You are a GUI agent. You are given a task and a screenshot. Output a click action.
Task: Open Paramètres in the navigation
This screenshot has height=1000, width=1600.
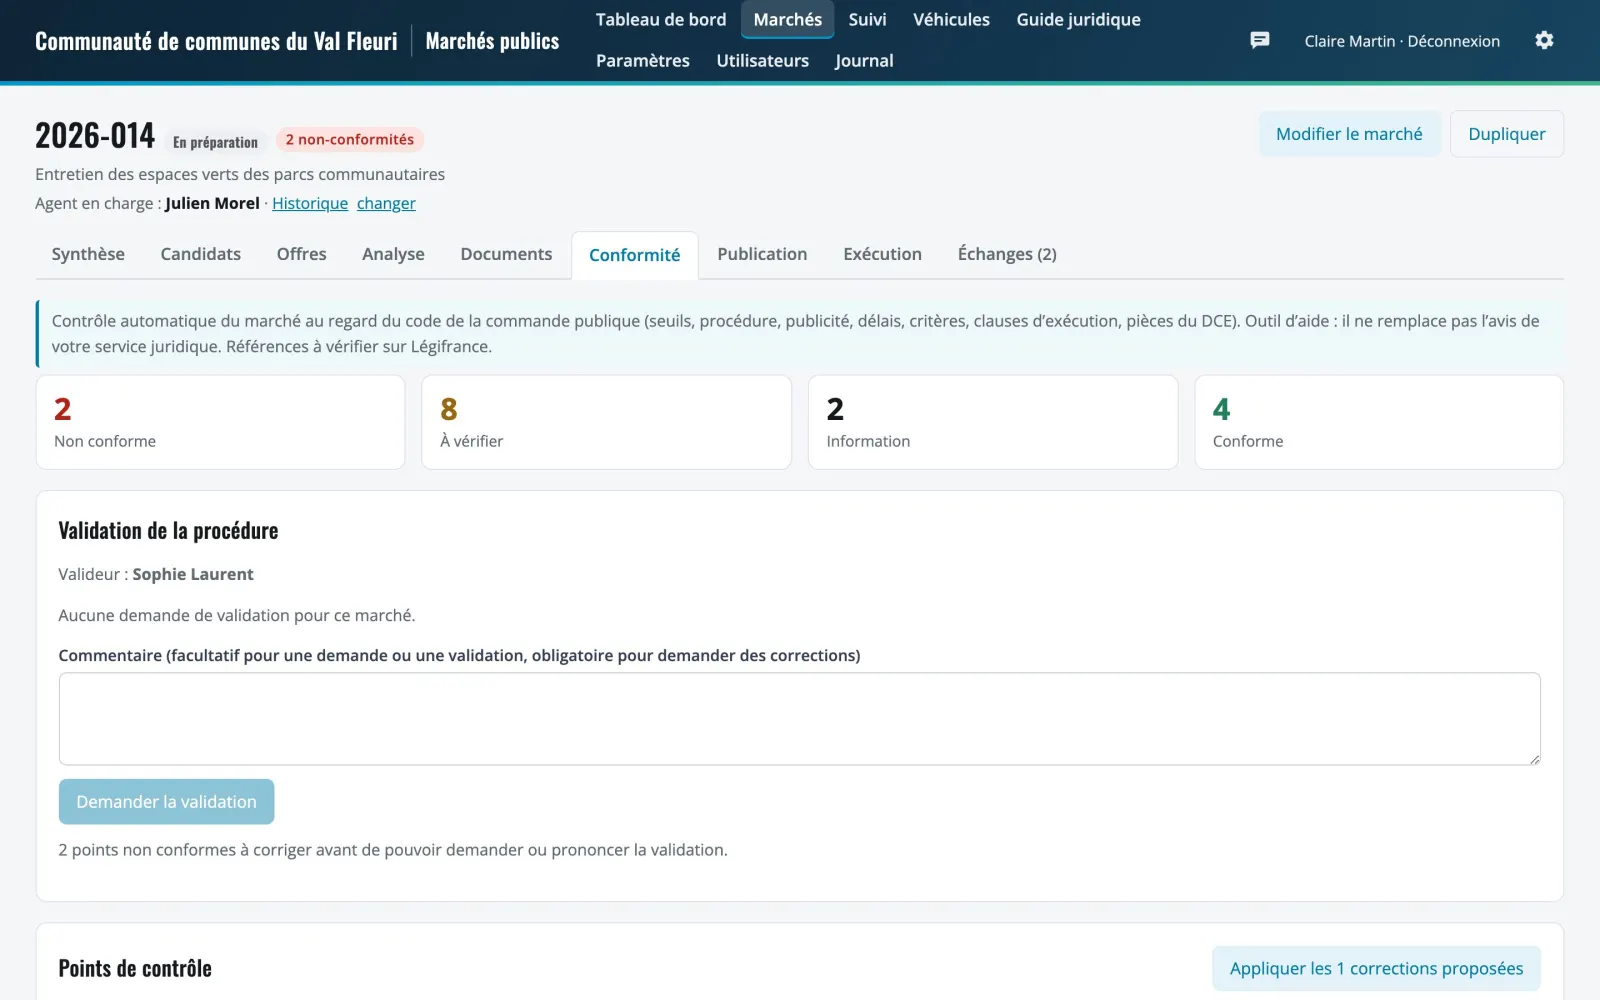[x=643, y=60]
